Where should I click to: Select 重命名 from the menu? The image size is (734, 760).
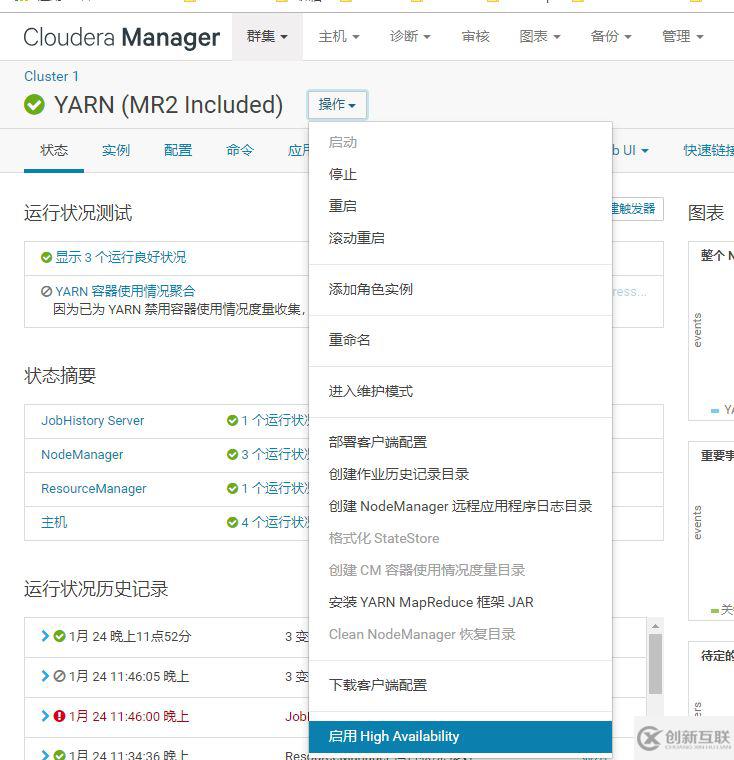(x=460, y=340)
